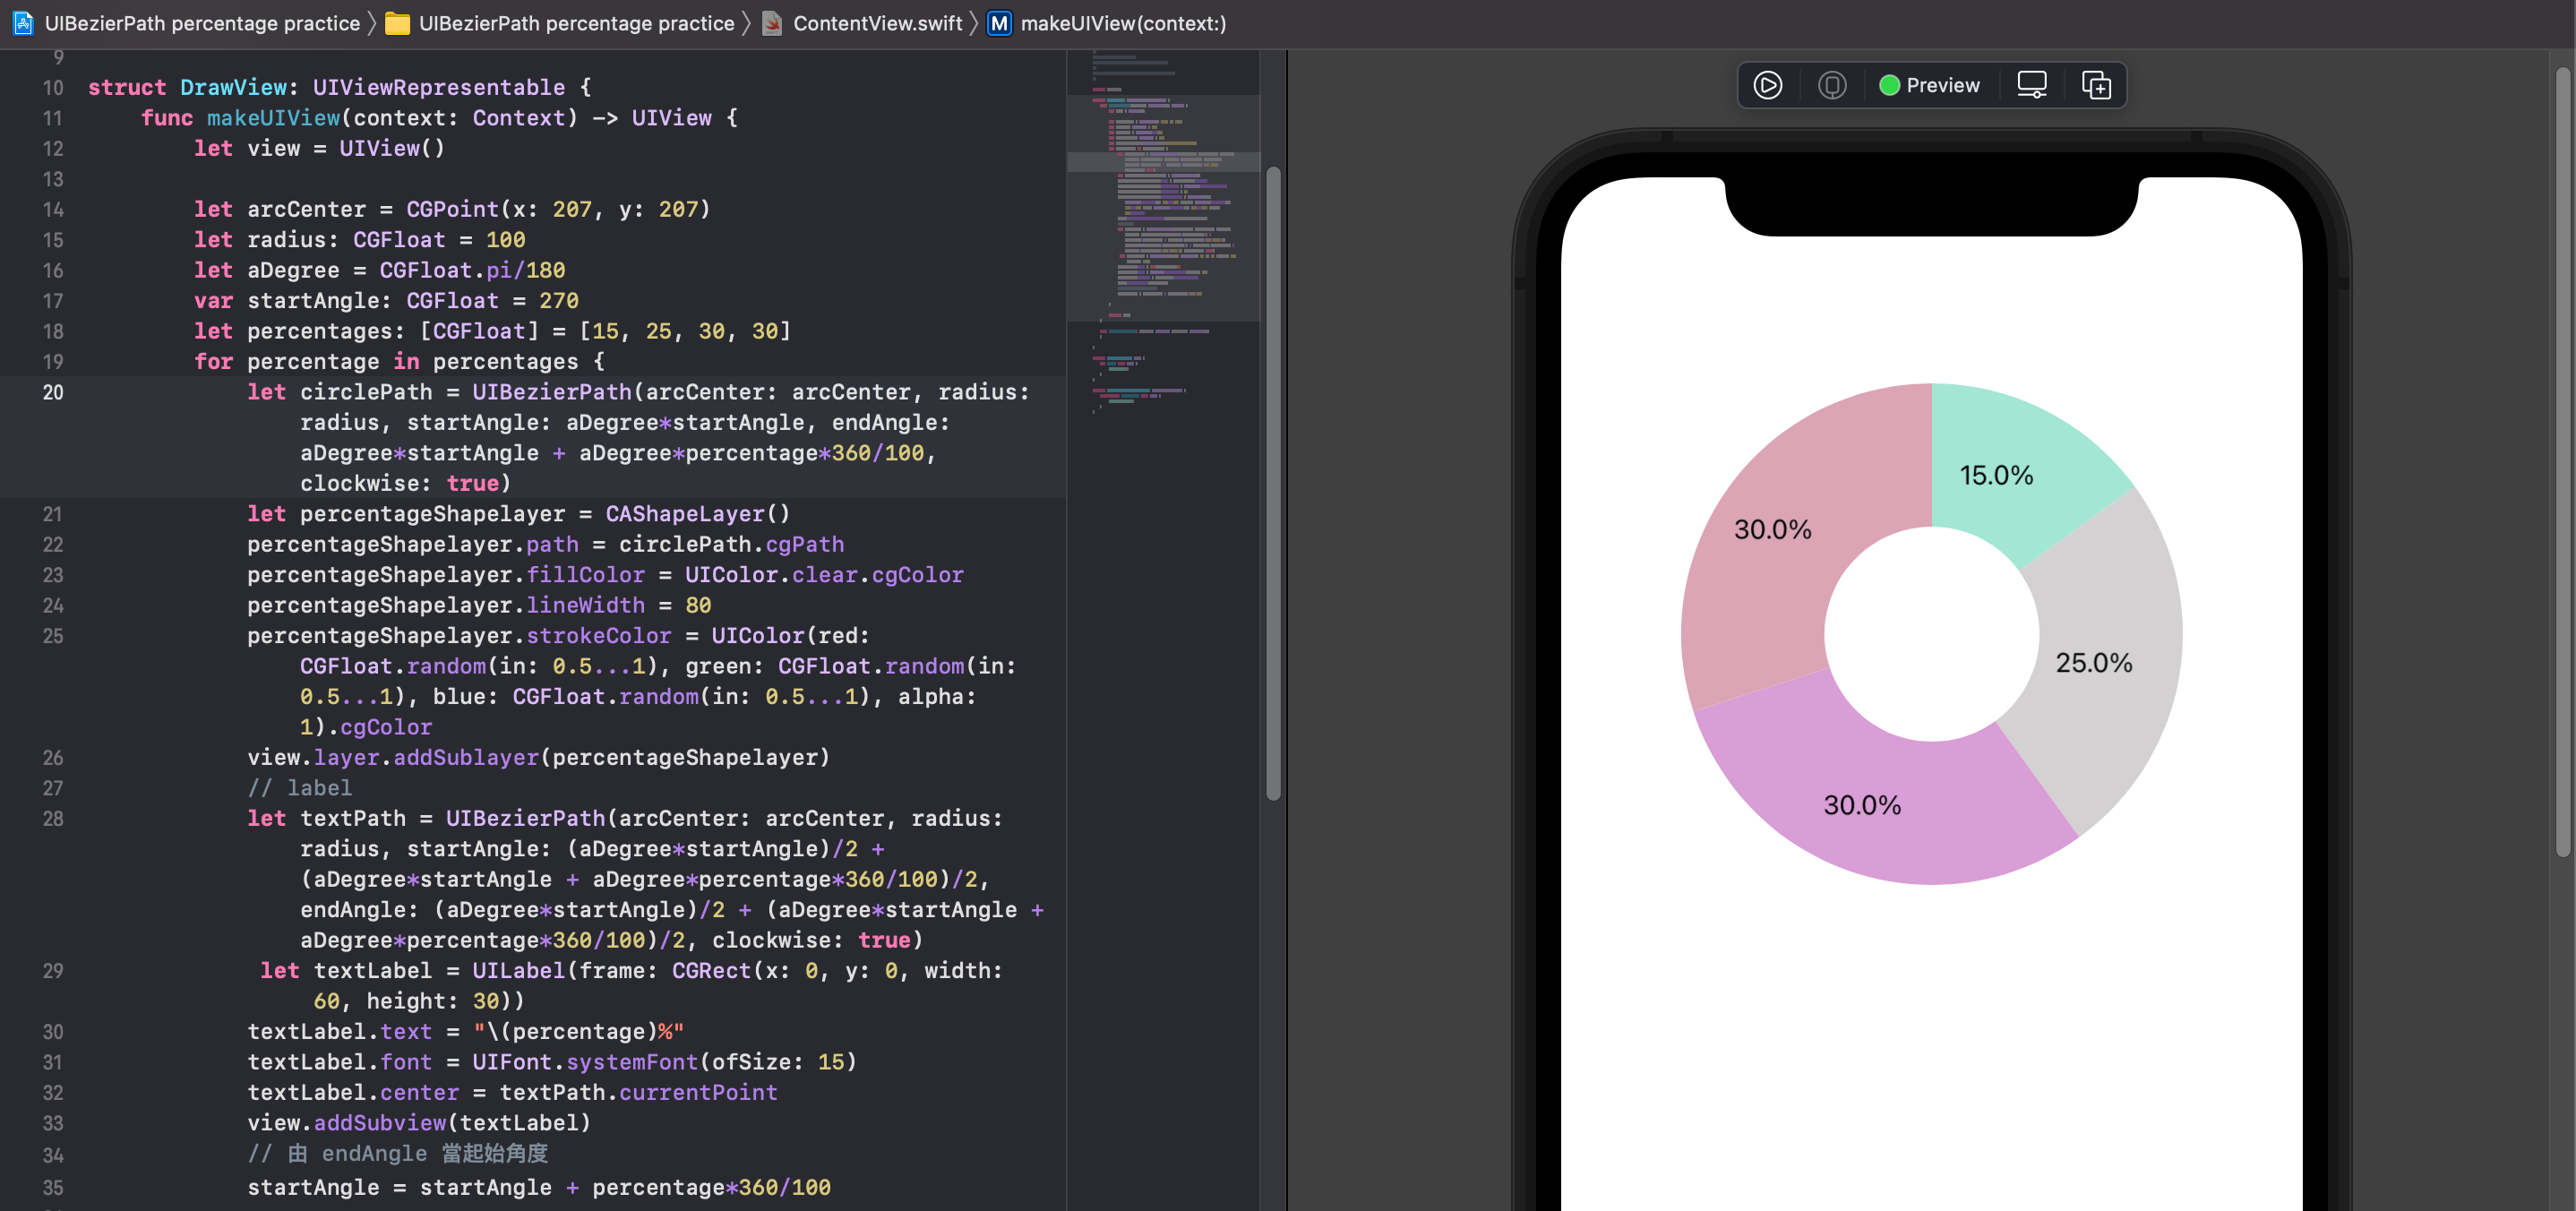The height and width of the screenshot is (1211, 2576).
Task: Click the app project icon in the jump bar
Action: tap(22, 23)
